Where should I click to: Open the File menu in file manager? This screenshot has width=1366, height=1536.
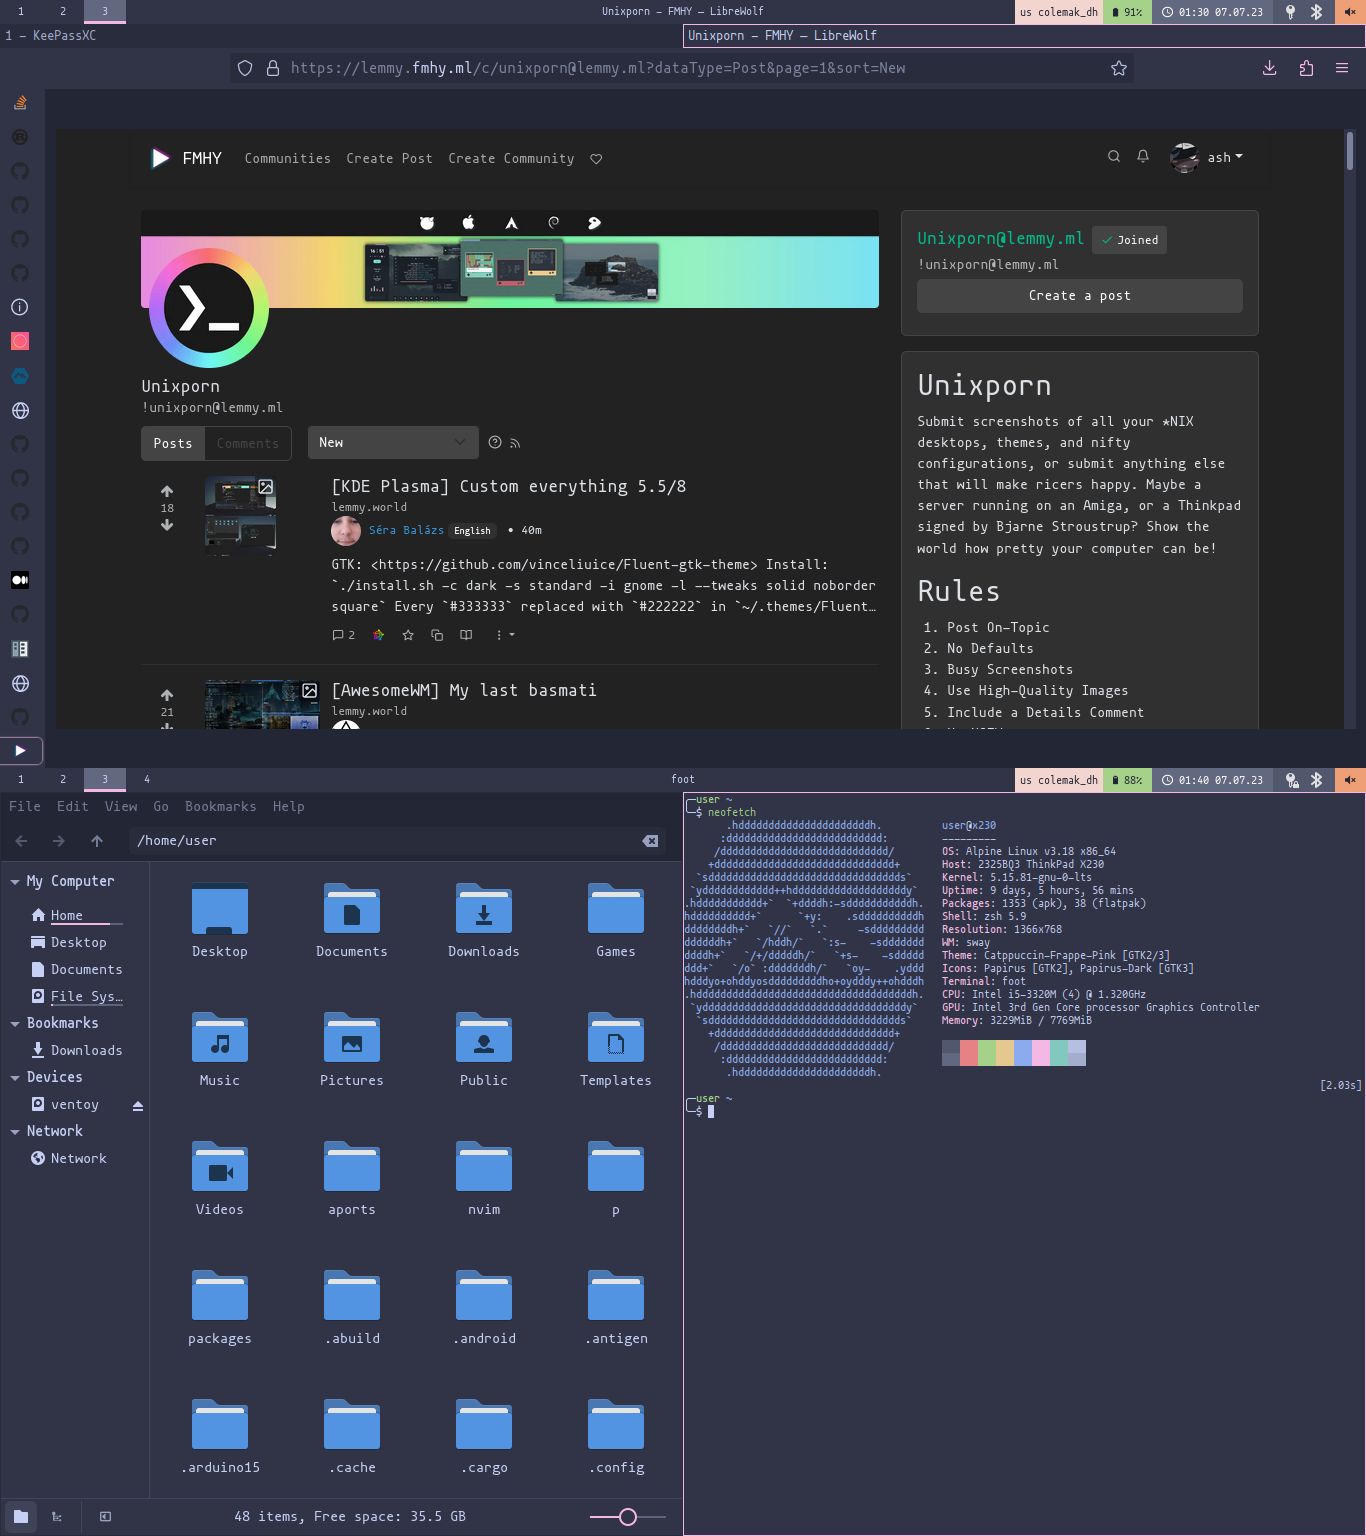click(x=25, y=806)
